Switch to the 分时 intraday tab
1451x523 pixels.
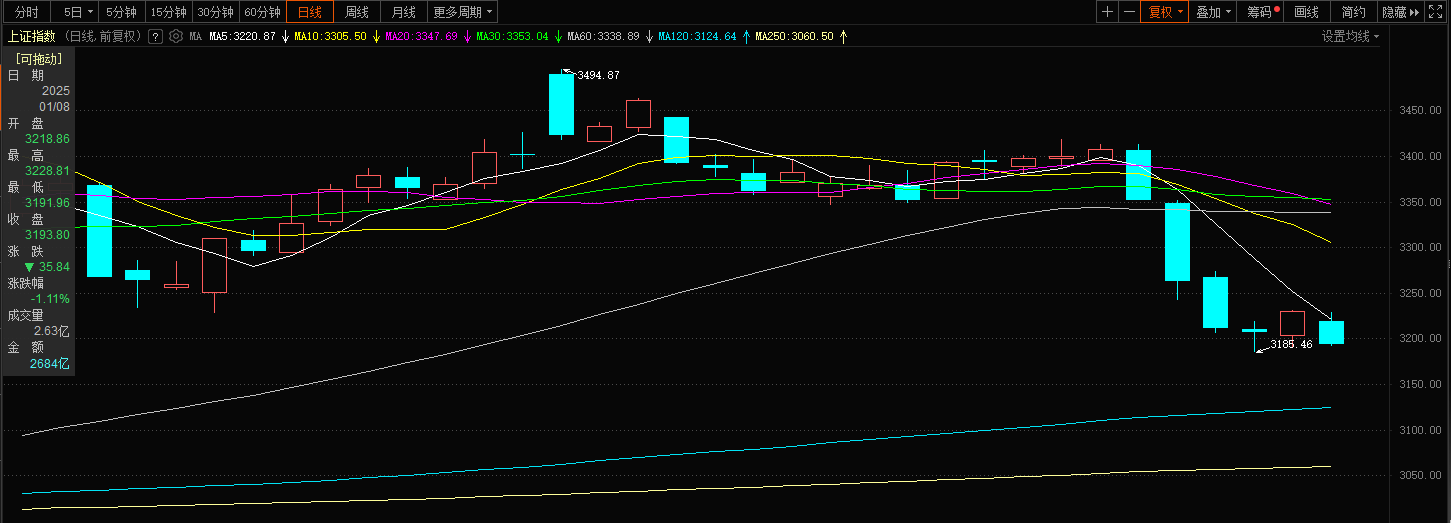coord(26,12)
